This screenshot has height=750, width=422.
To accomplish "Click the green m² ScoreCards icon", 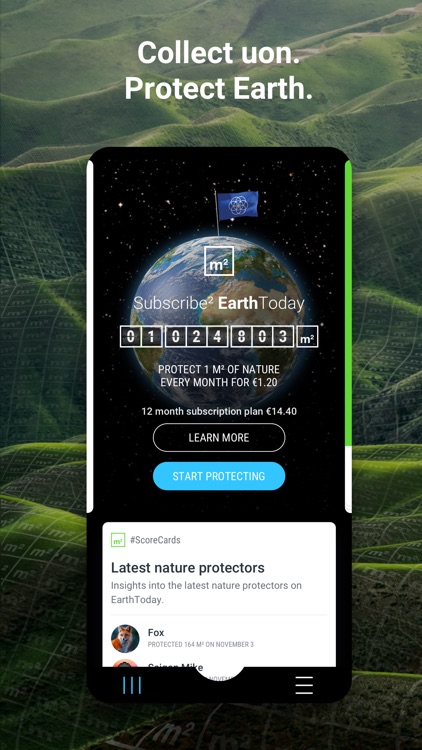I will [x=118, y=540].
